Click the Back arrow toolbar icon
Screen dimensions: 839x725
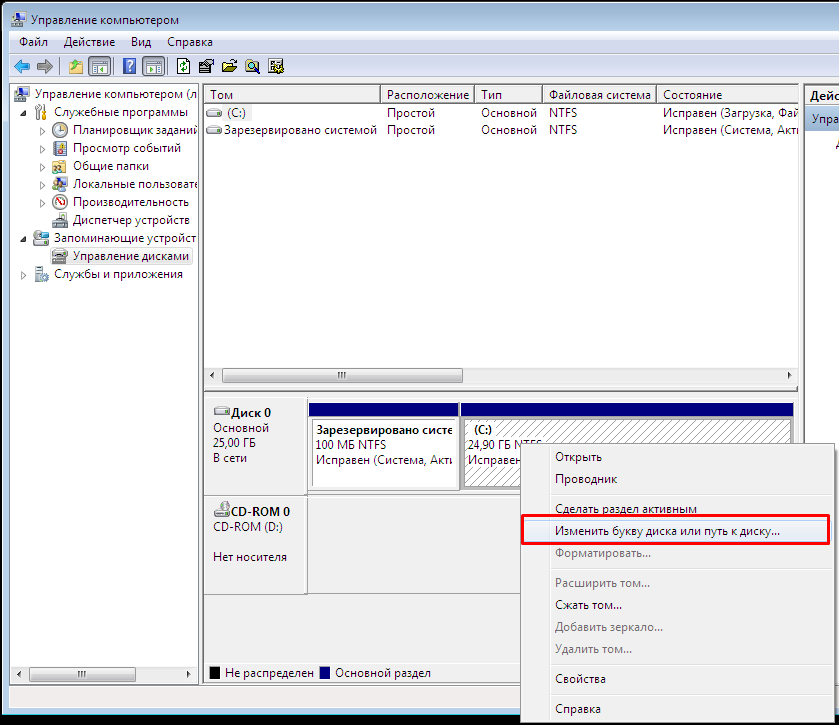click(22, 66)
